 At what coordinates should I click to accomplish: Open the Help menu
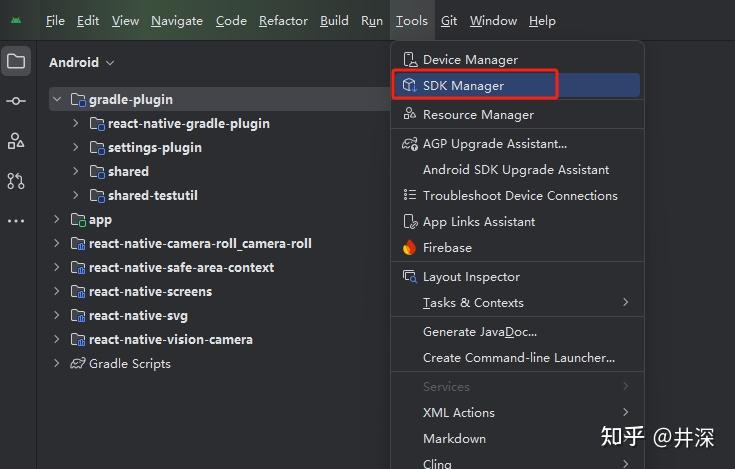coord(542,21)
